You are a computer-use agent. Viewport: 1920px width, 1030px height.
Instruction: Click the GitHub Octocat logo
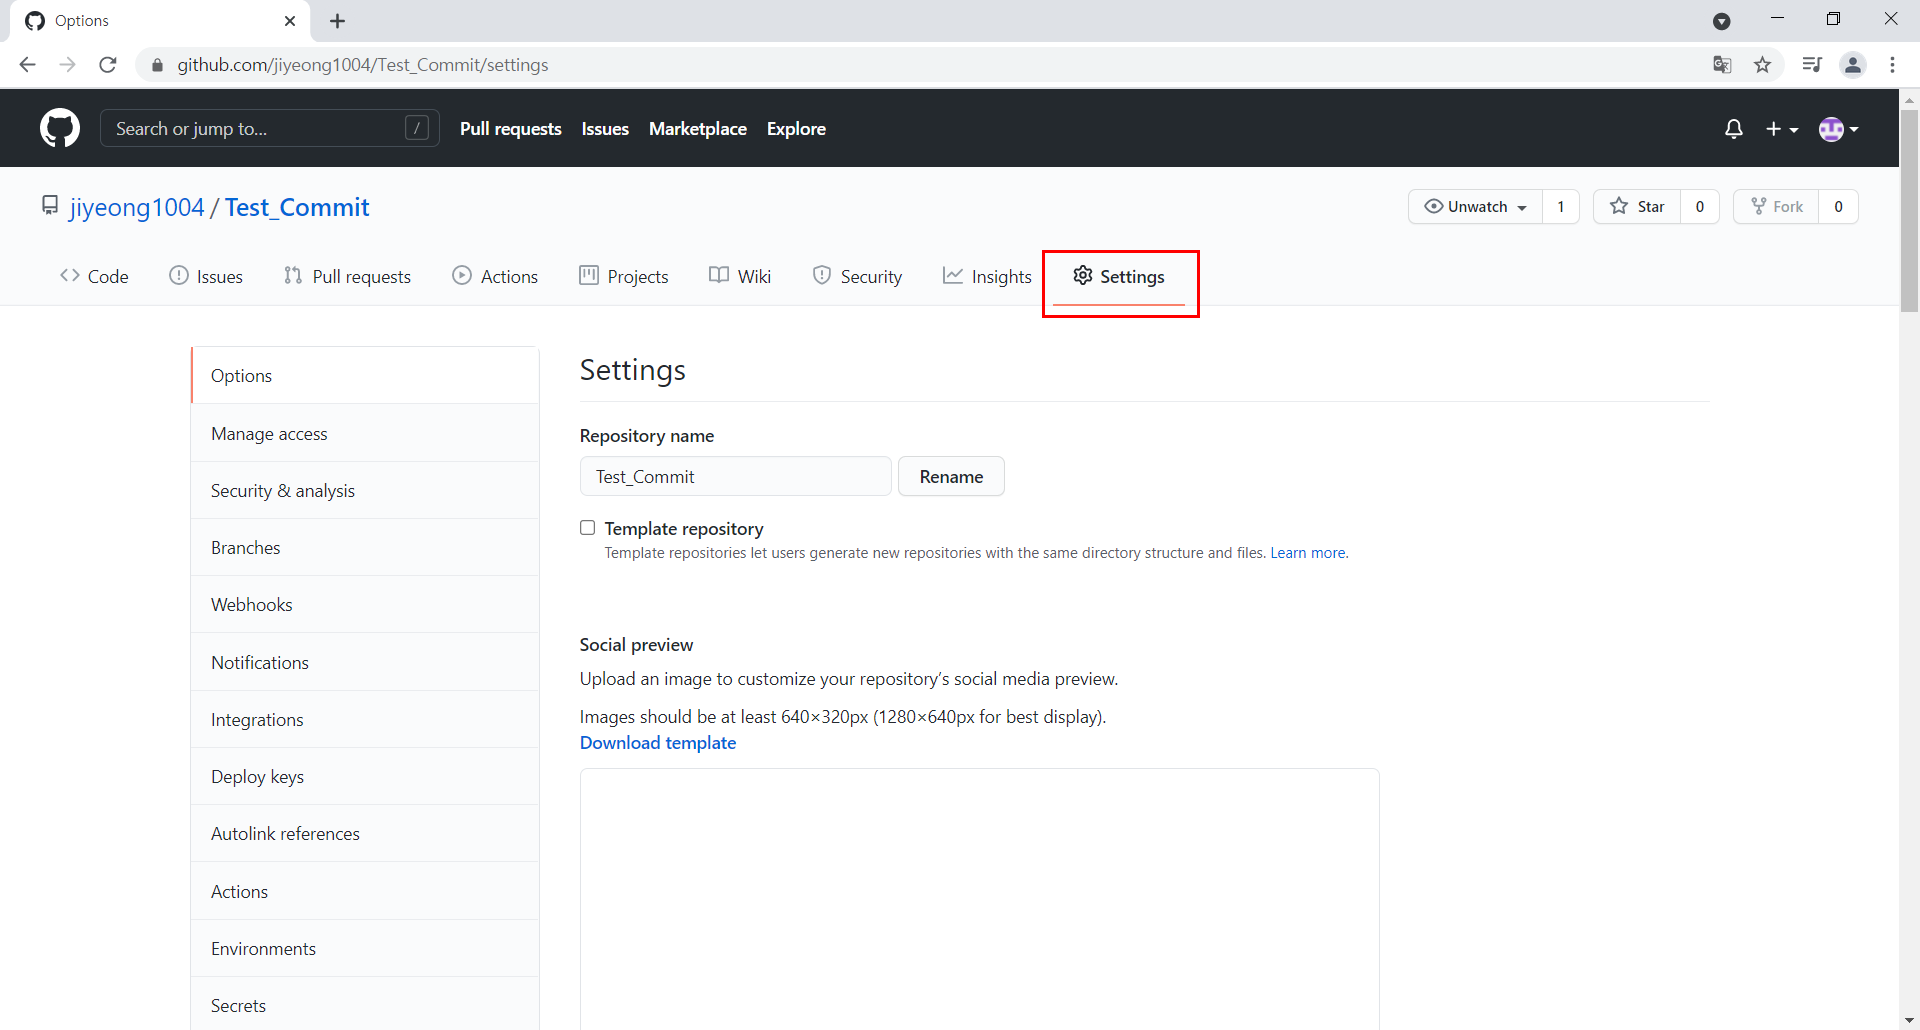pyautogui.click(x=60, y=129)
